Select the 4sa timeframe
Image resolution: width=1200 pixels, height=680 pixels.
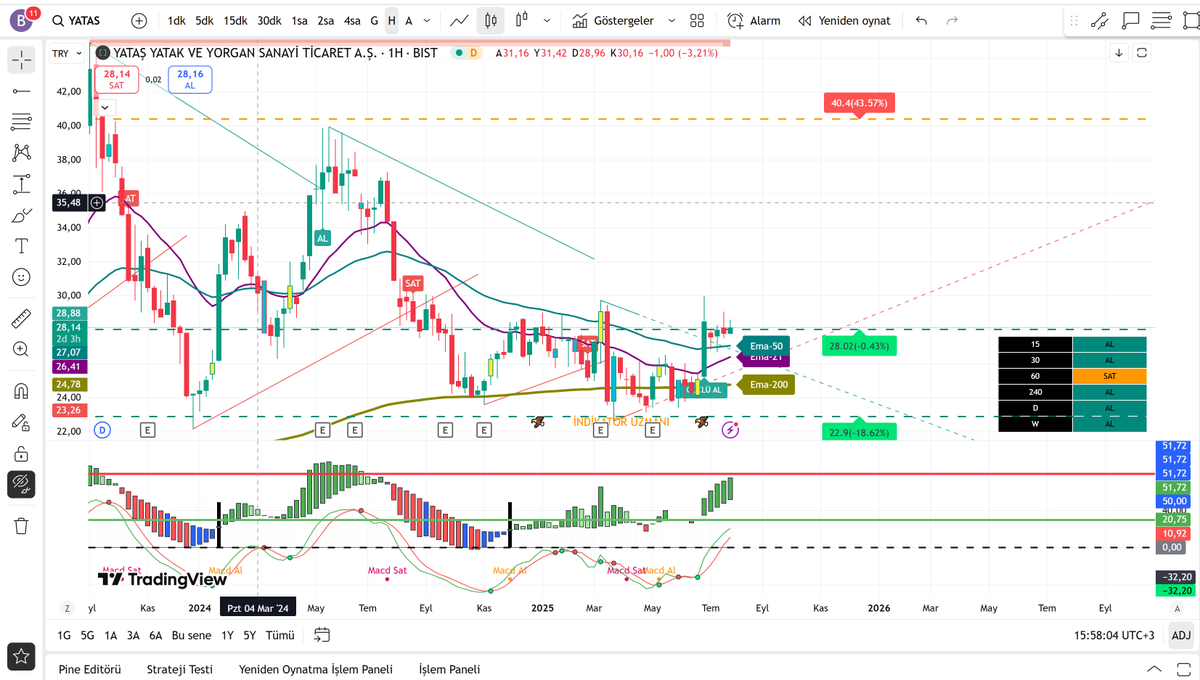[352, 20]
